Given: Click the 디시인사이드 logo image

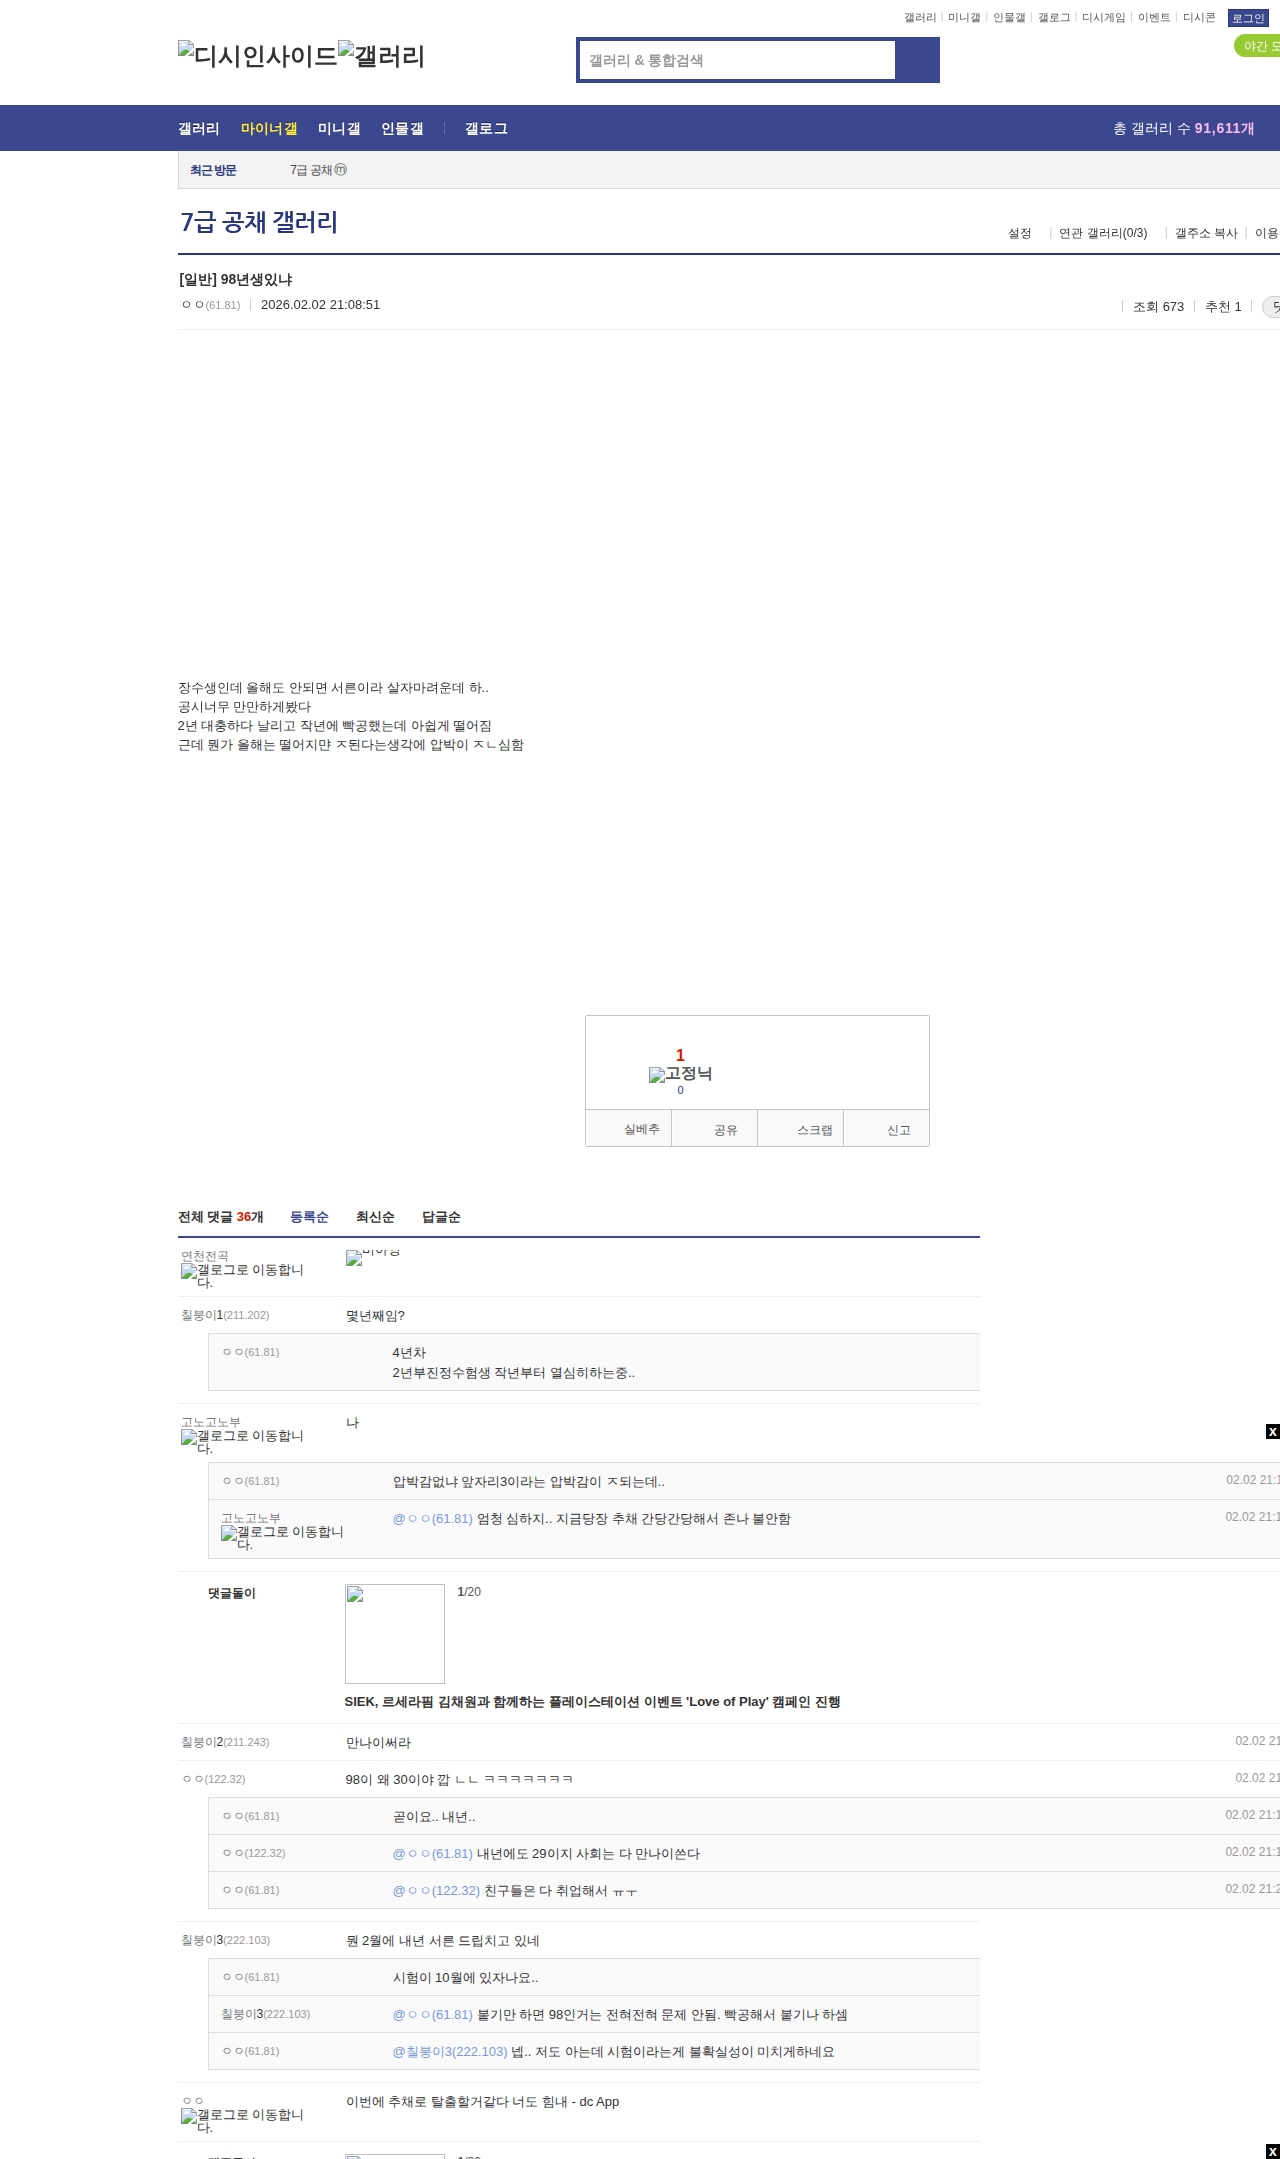Looking at the screenshot, I should [x=257, y=56].
